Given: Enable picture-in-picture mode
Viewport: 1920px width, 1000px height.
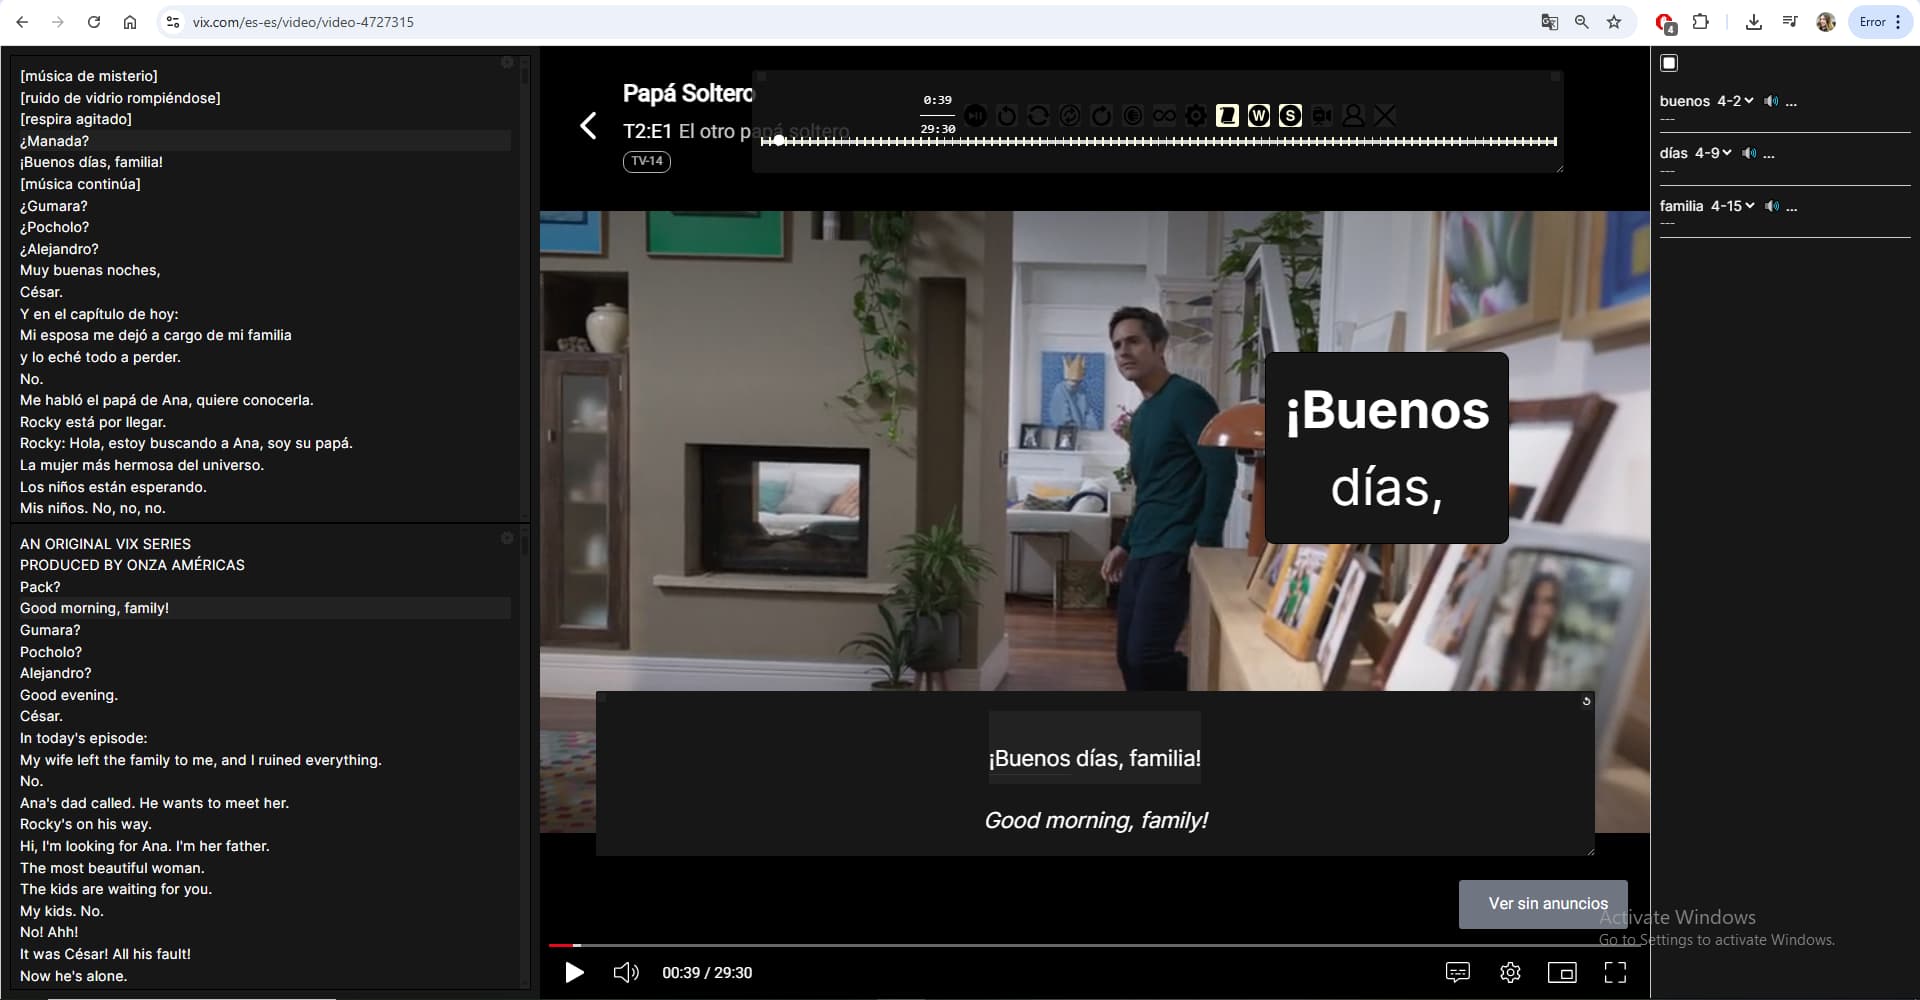Looking at the screenshot, I should [1561, 972].
